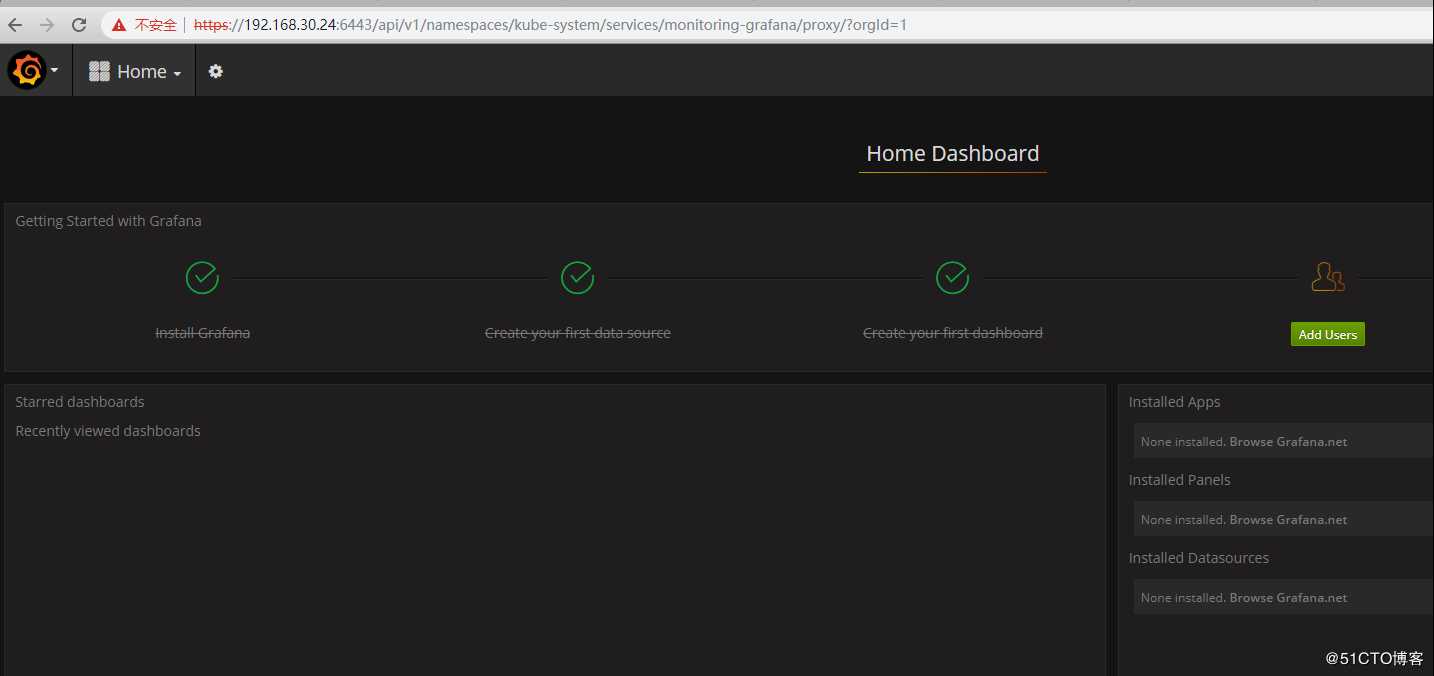Click Create your first data source step

[578, 333]
